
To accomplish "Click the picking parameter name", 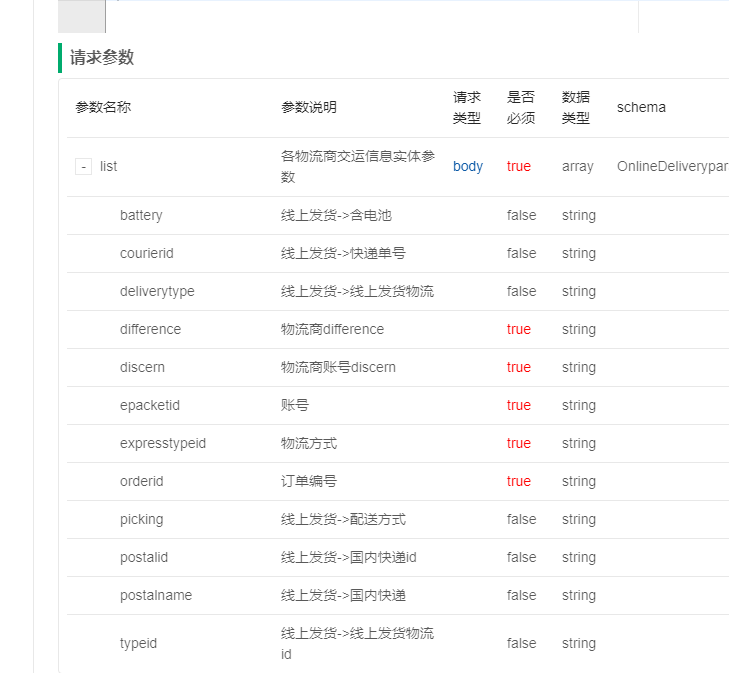I will coord(141,520).
